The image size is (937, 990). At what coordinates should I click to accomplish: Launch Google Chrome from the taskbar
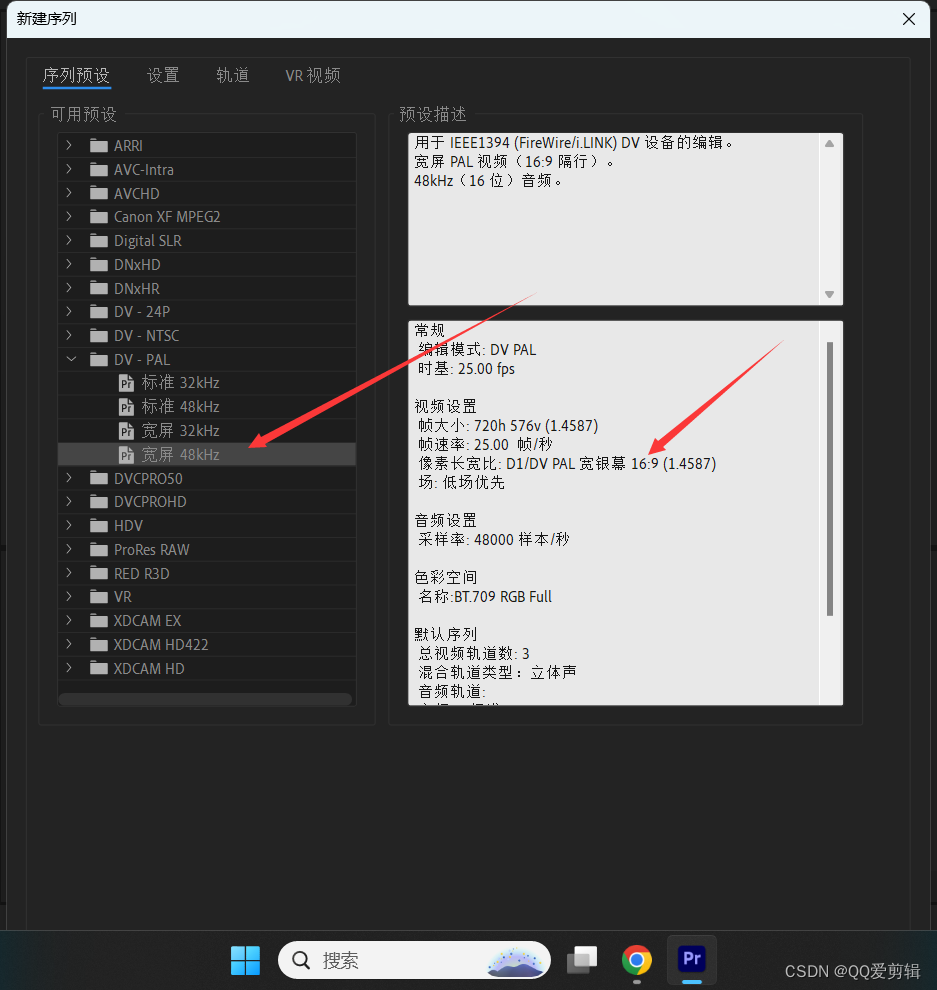[x=636, y=960]
